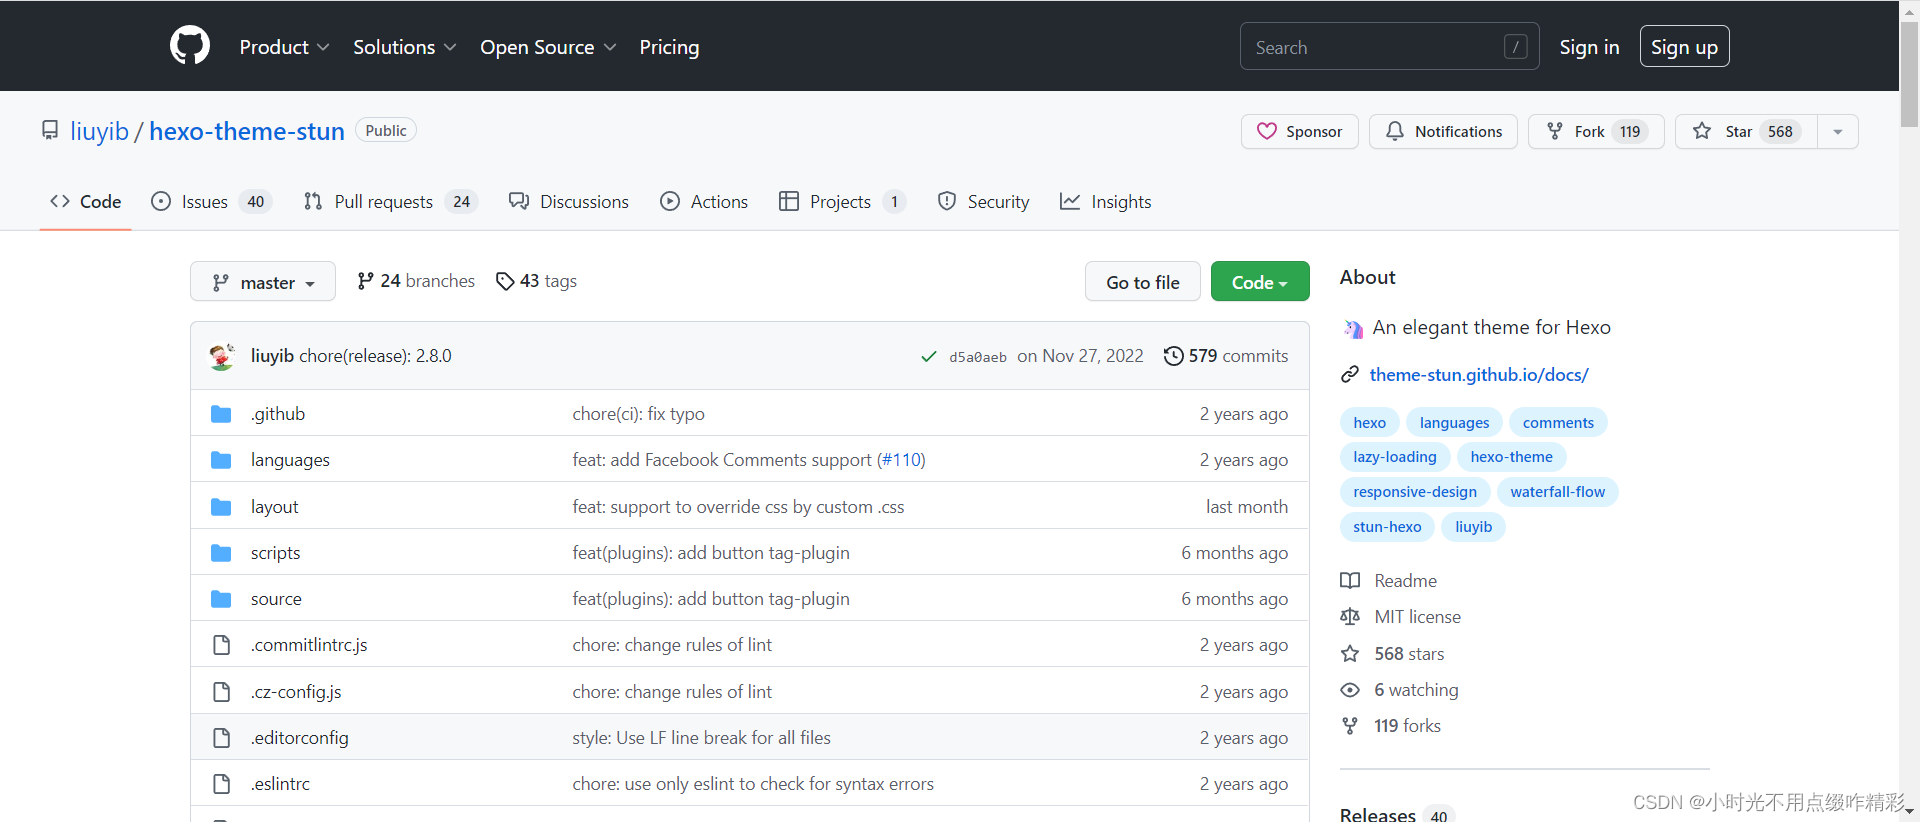Screen dimensions: 1920x822
Task: Click the fork icon beside 119 forks
Action: [1350, 726]
